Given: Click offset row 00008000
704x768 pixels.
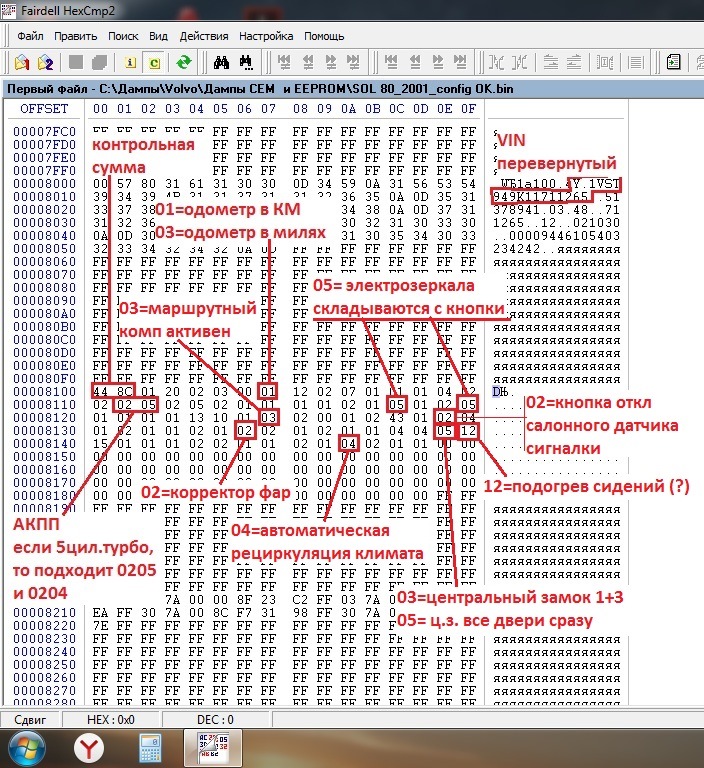Looking at the screenshot, I should pyautogui.click(x=45, y=184).
